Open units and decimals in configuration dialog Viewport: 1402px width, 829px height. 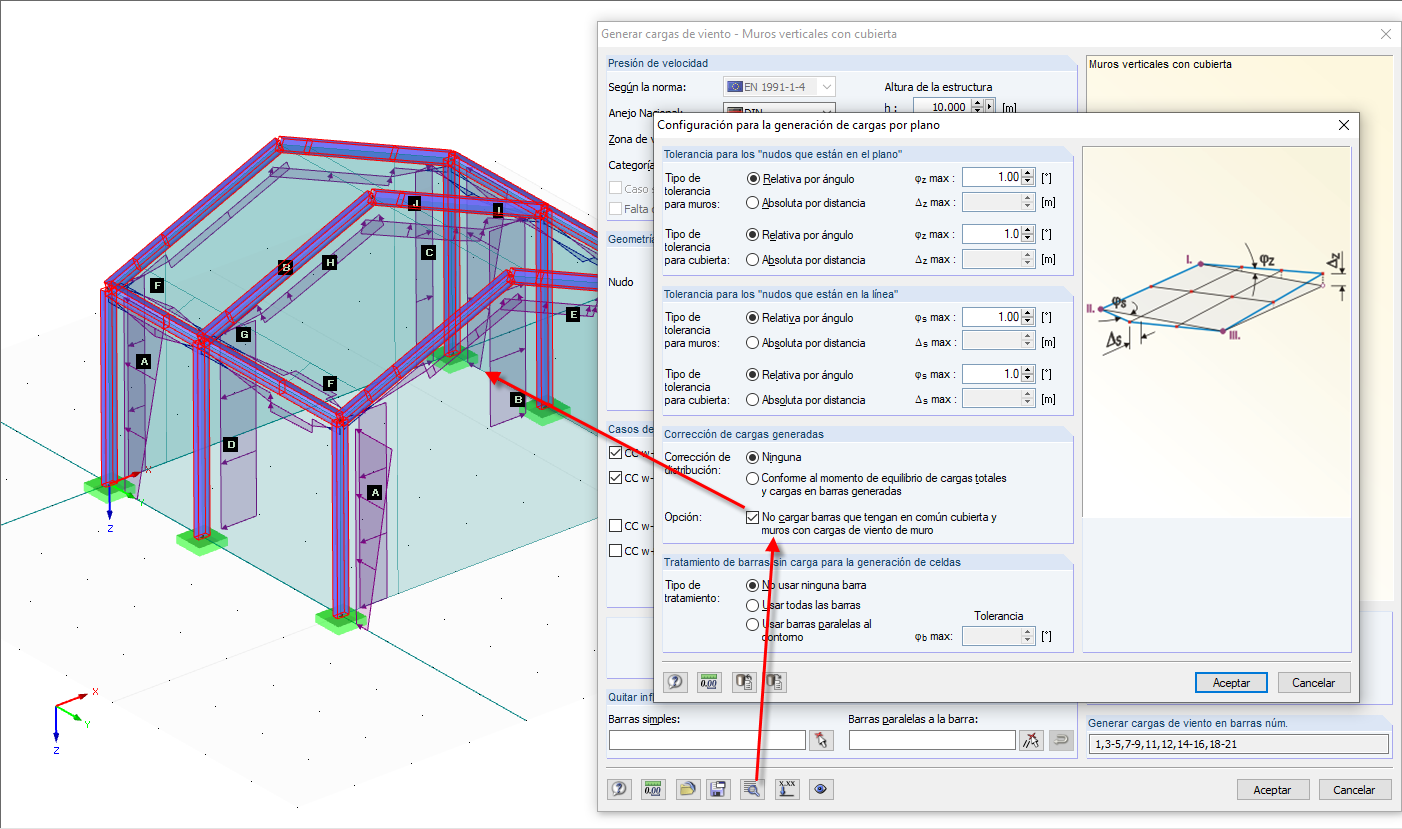709,682
